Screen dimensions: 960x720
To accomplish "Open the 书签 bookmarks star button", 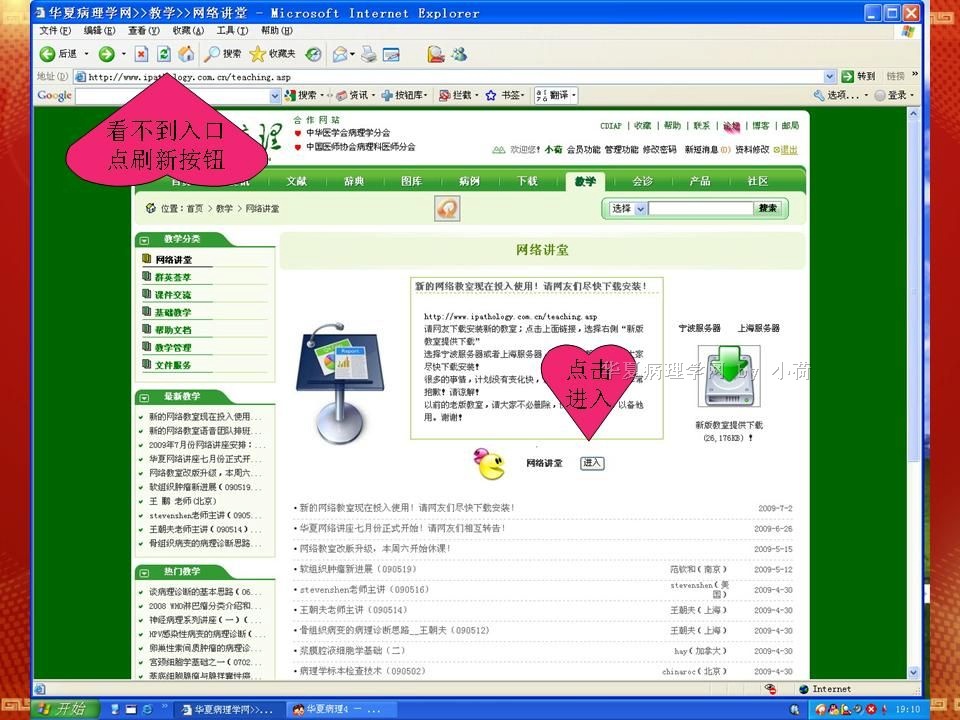I will 503,95.
